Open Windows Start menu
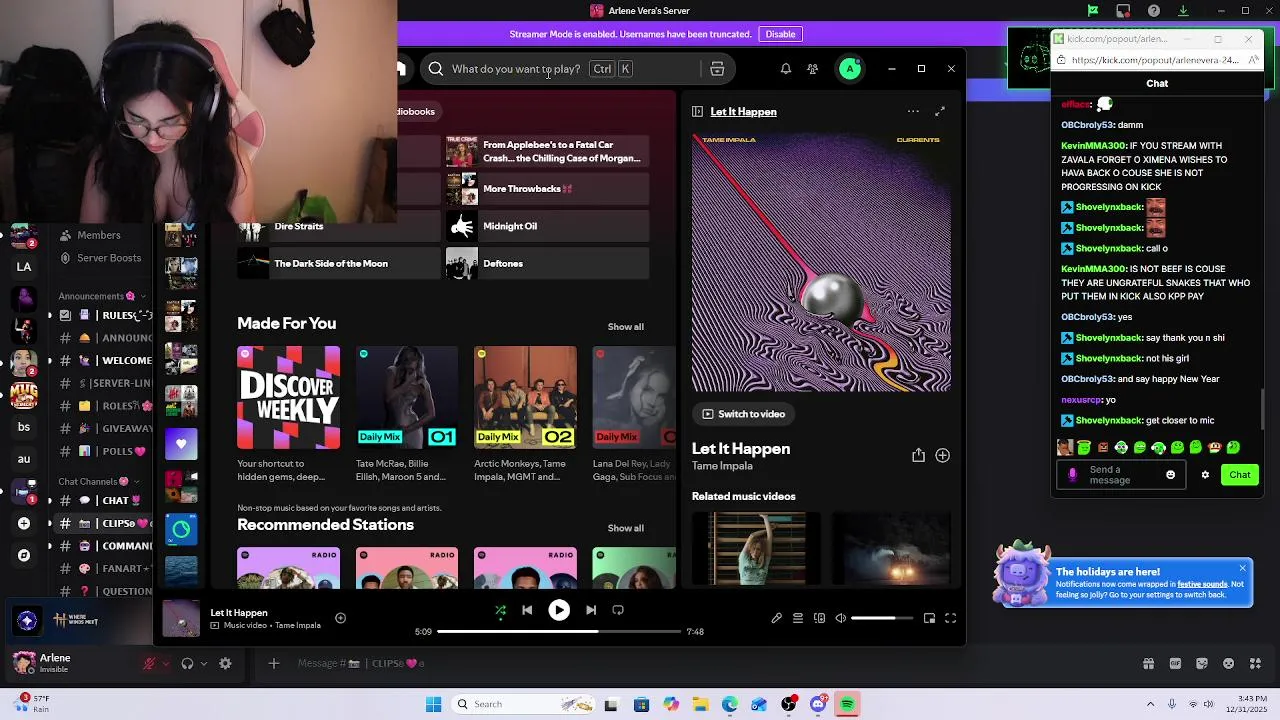 [x=433, y=704]
